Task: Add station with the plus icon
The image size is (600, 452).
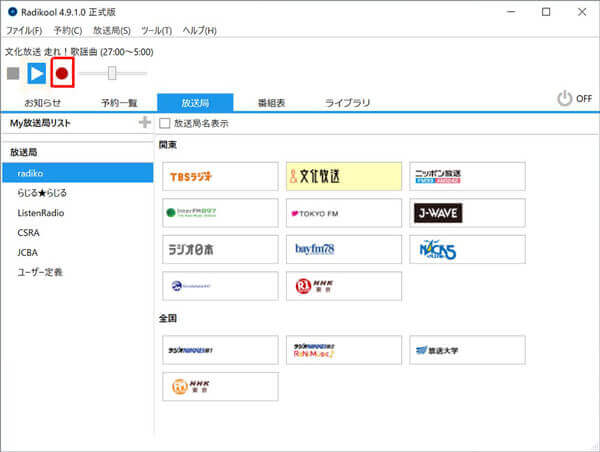Action: click(145, 123)
